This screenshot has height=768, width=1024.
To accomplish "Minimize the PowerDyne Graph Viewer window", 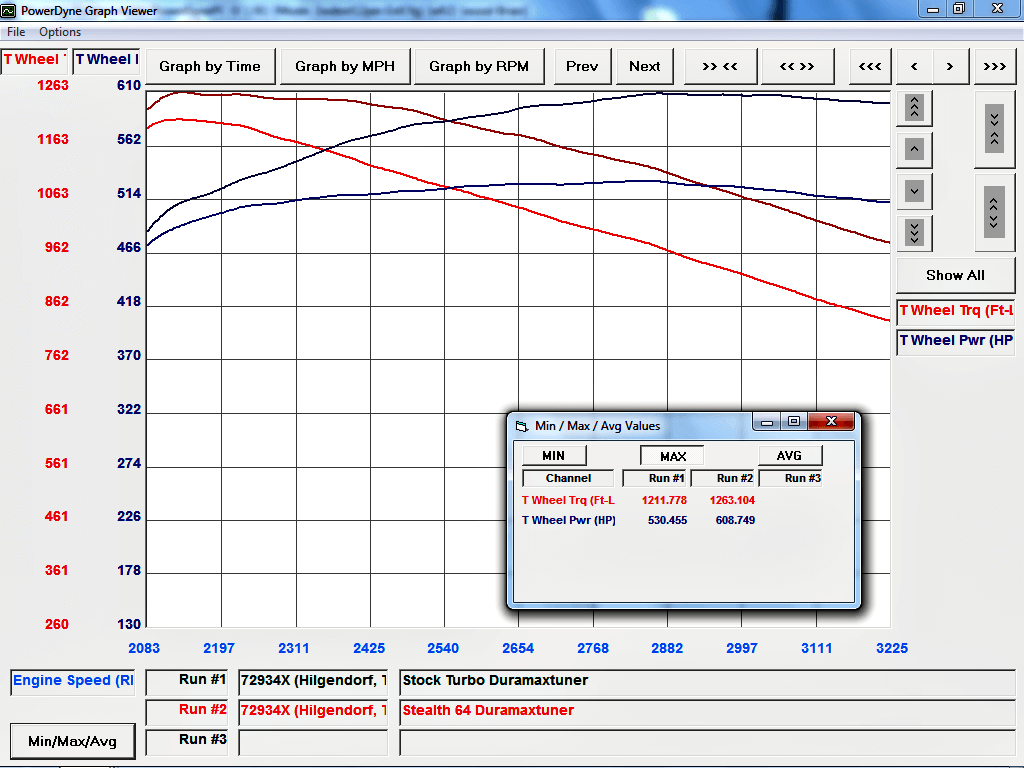I will click(933, 9).
